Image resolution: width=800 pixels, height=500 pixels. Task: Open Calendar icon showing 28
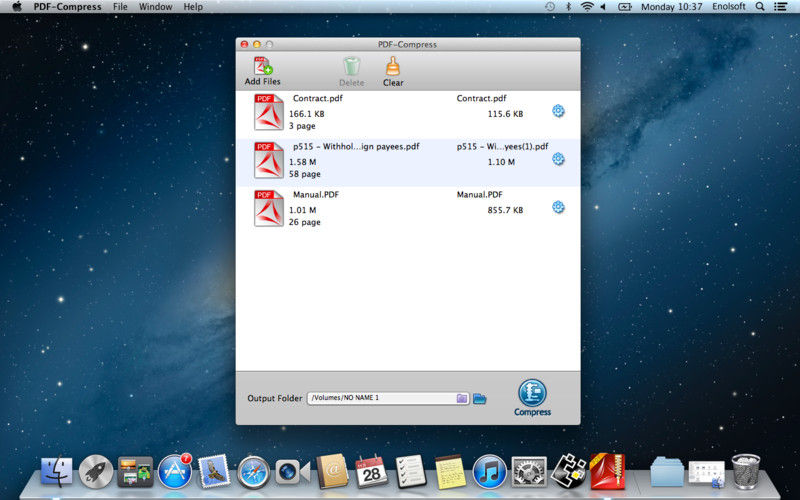[371, 471]
